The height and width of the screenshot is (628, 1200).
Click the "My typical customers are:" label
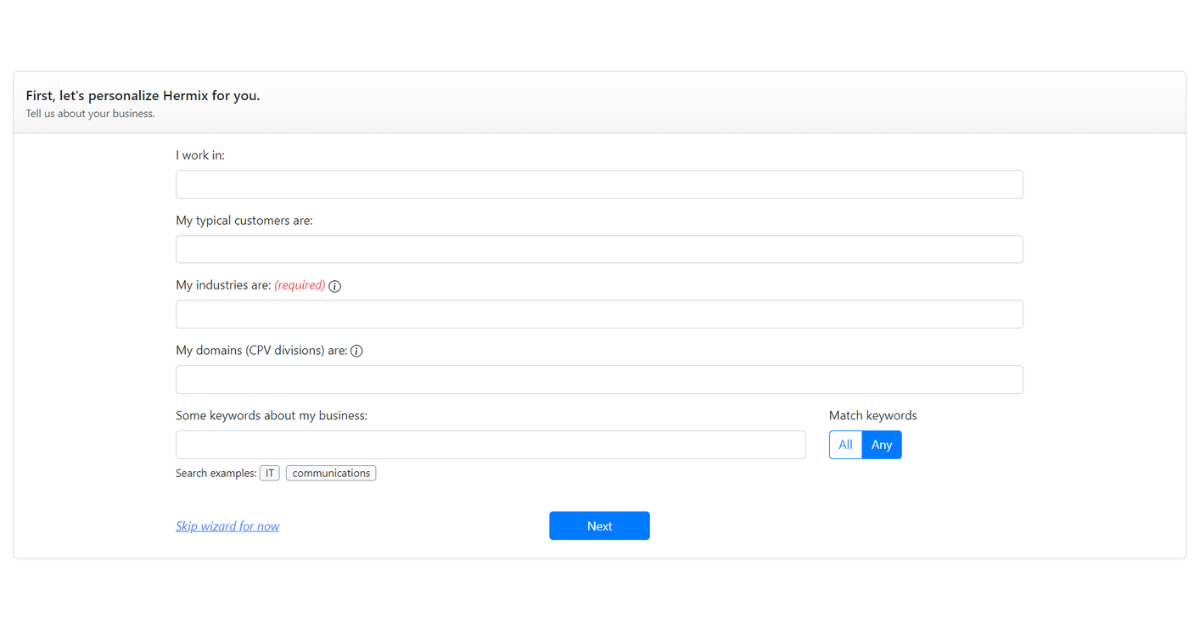[244, 221]
